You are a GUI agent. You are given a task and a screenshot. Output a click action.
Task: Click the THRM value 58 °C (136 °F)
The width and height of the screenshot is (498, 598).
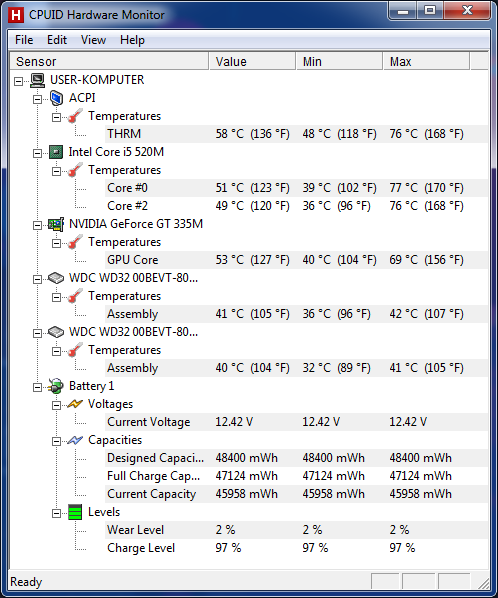click(252, 134)
